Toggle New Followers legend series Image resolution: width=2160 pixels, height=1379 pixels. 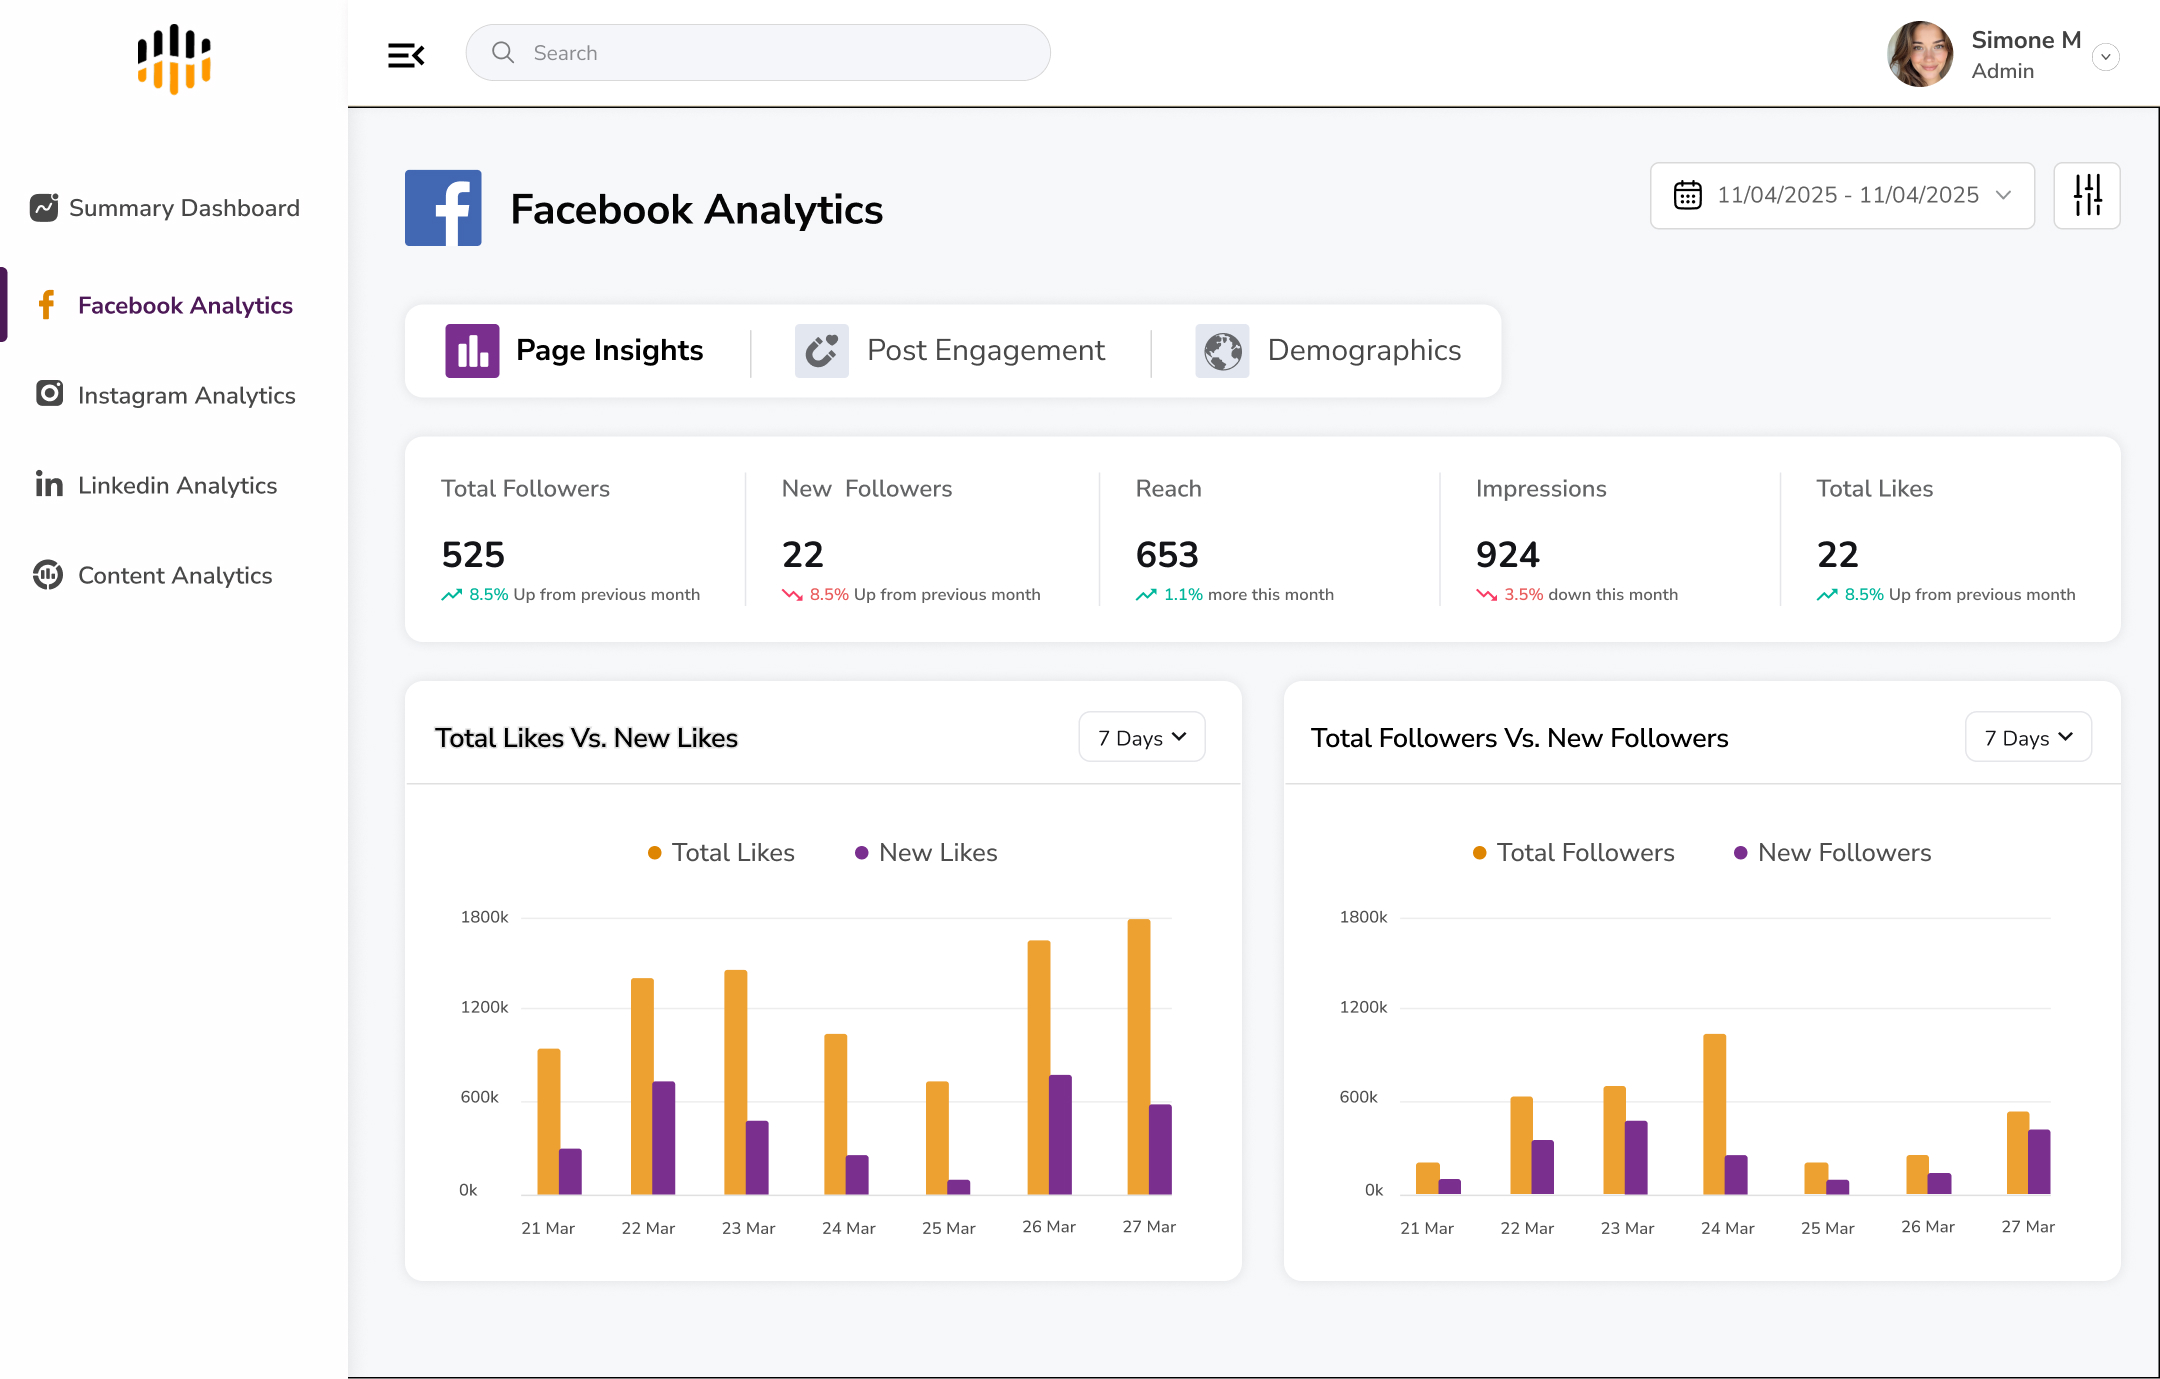(1832, 852)
